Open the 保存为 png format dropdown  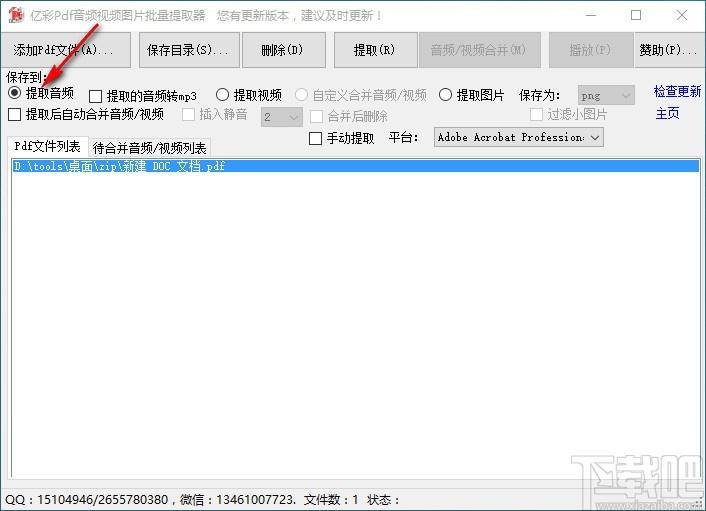point(606,95)
